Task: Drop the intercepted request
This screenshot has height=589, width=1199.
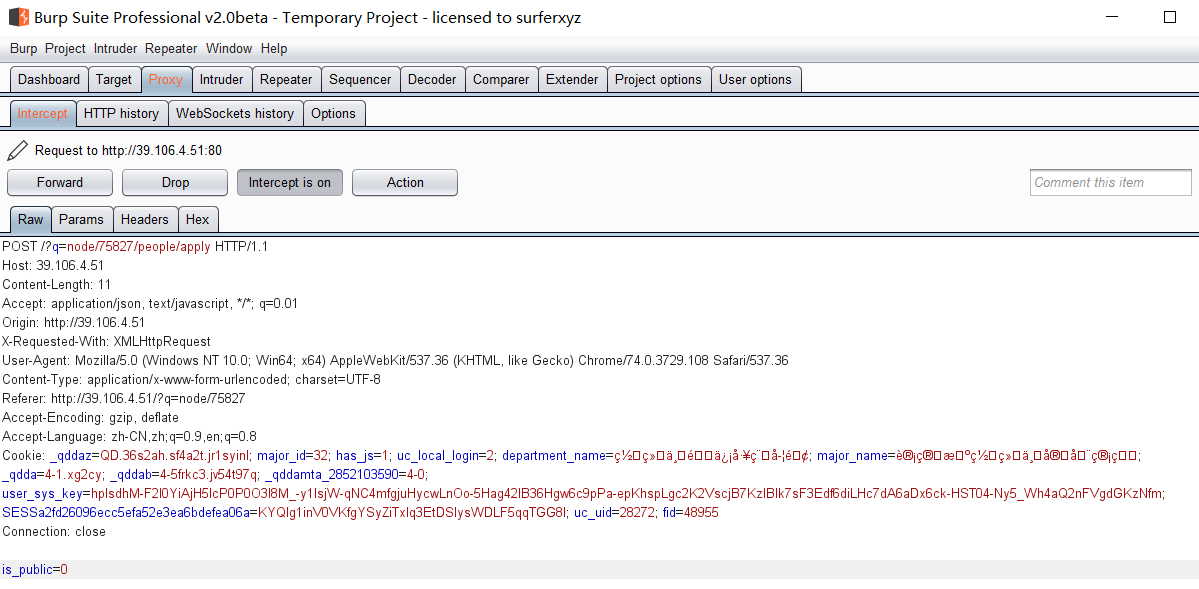Action: point(175,182)
